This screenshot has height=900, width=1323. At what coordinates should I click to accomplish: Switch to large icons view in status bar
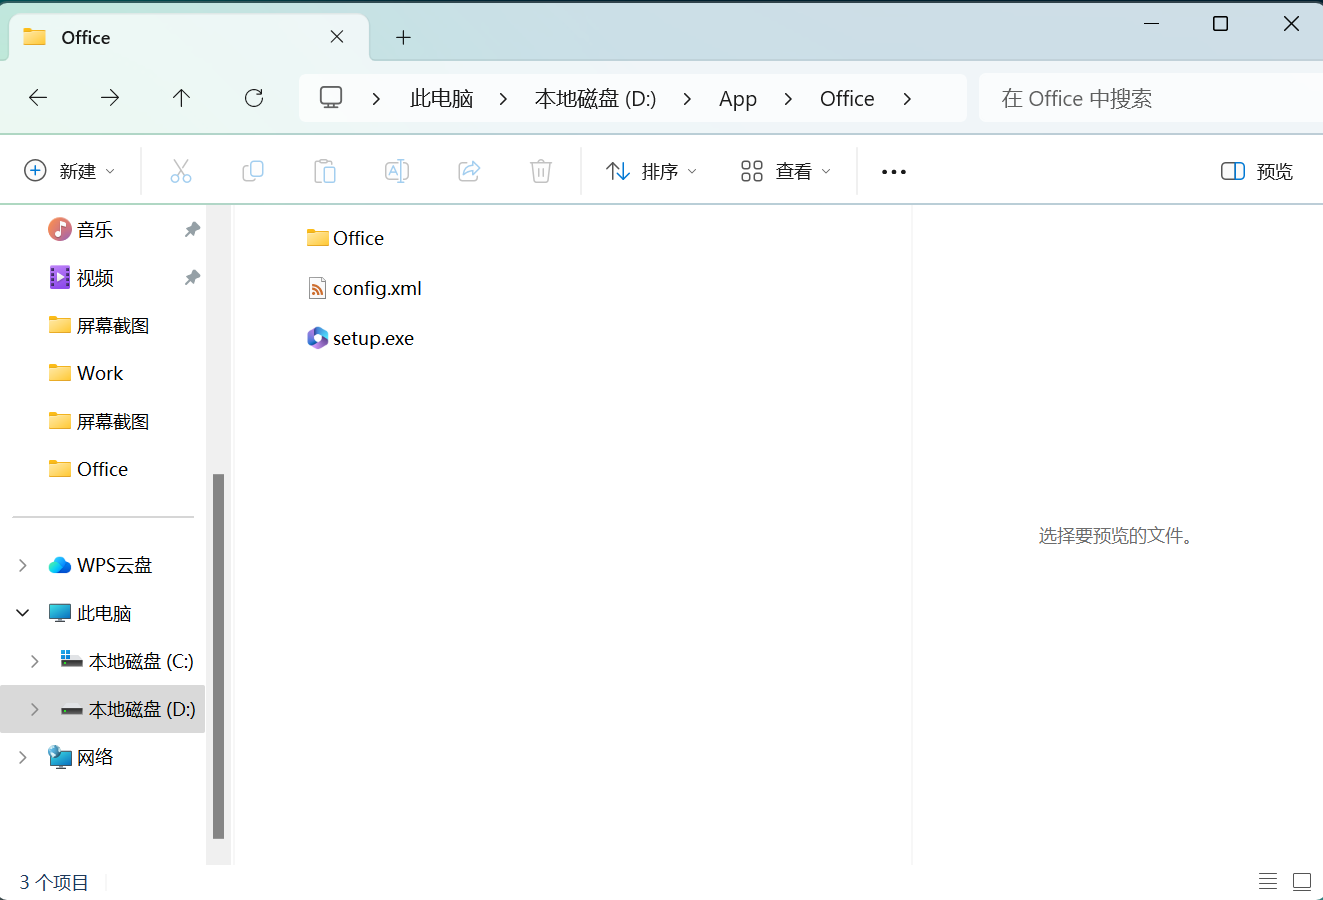(1302, 881)
